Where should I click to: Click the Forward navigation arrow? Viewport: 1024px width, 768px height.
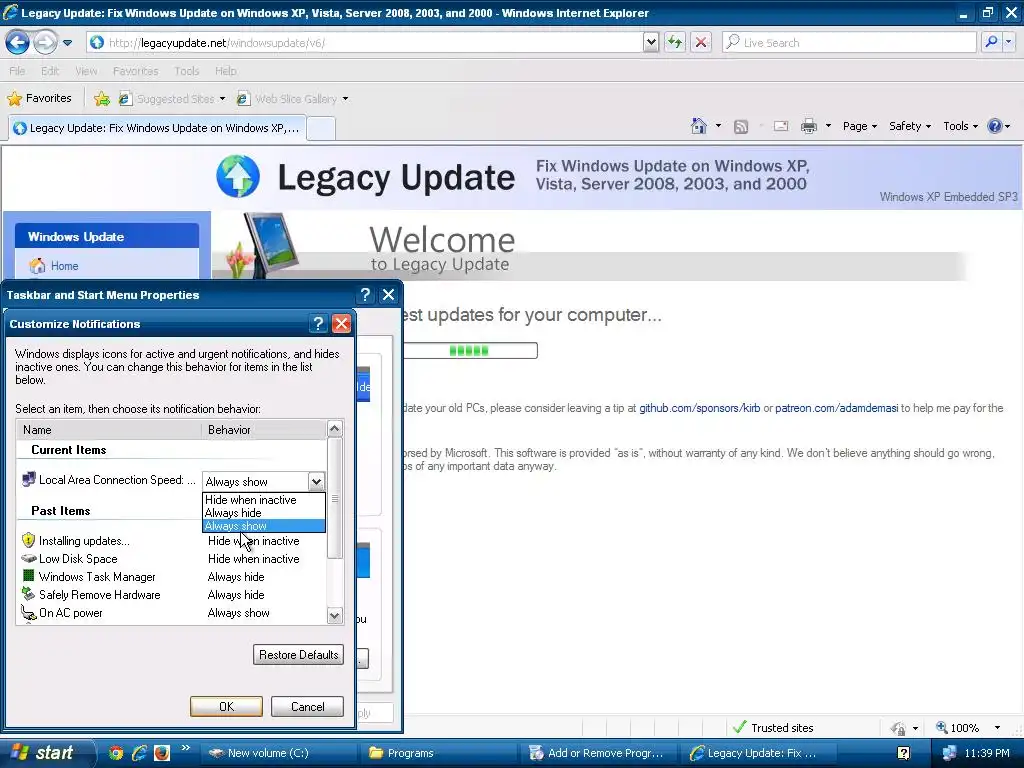[45, 43]
